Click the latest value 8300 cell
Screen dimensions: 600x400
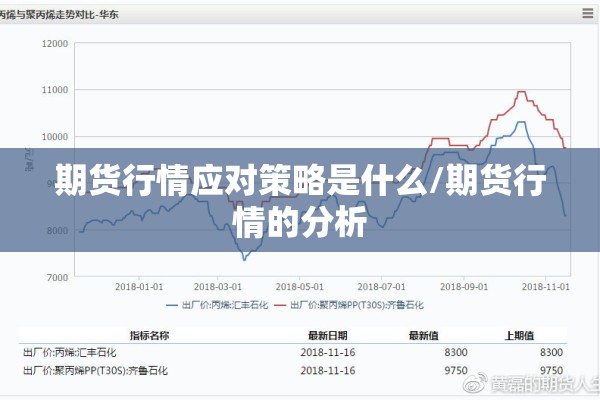click(456, 353)
